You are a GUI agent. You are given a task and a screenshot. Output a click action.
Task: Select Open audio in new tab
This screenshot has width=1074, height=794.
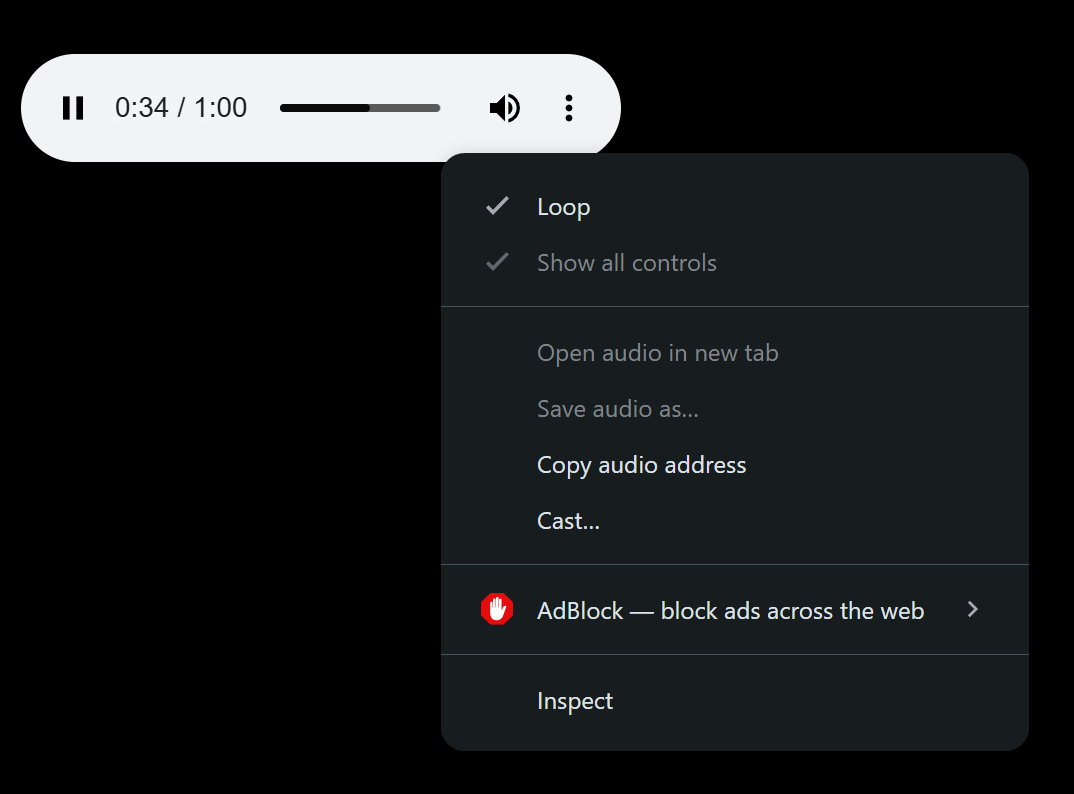click(657, 353)
